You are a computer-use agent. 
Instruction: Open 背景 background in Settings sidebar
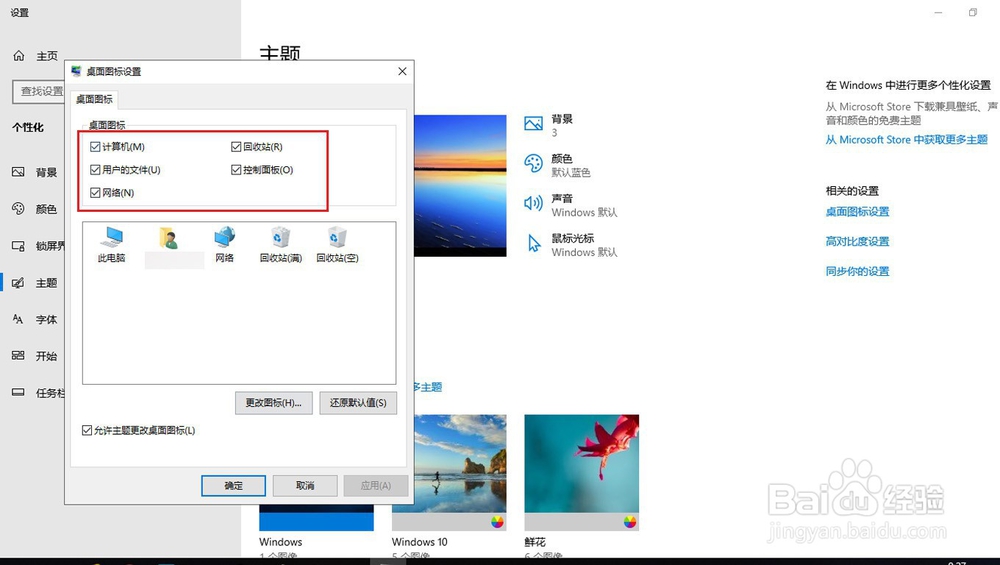pos(35,172)
